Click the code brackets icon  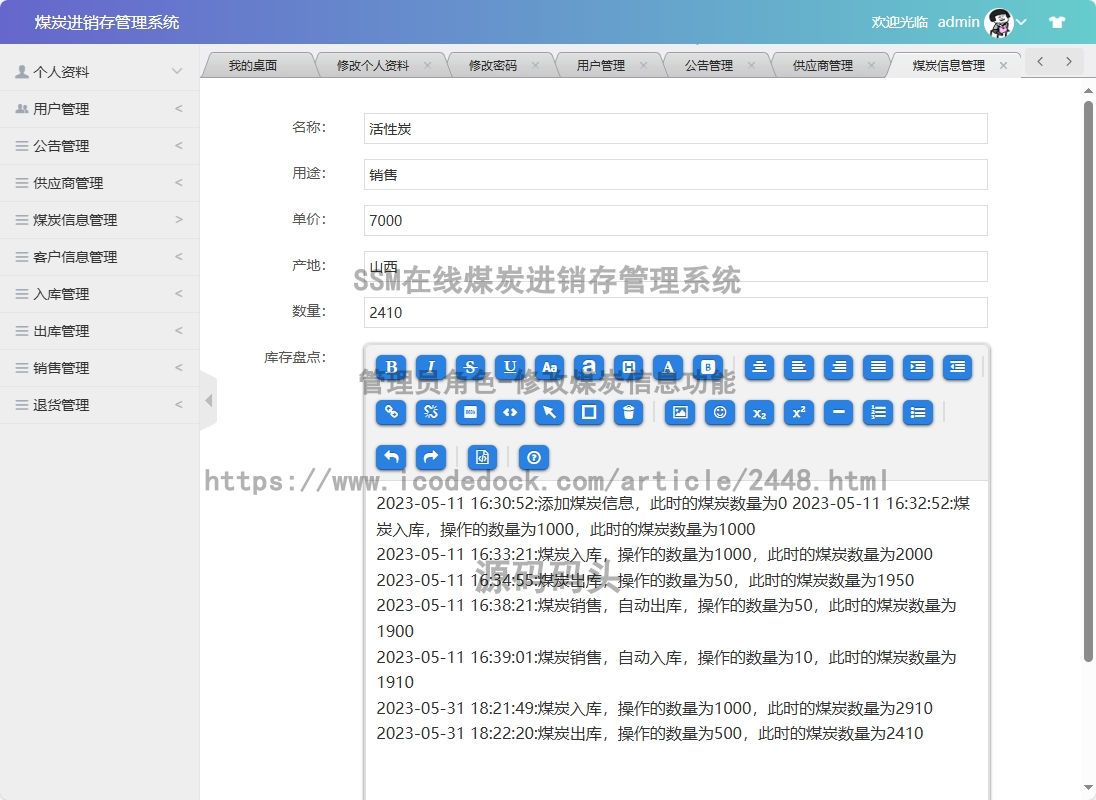(x=510, y=412)
